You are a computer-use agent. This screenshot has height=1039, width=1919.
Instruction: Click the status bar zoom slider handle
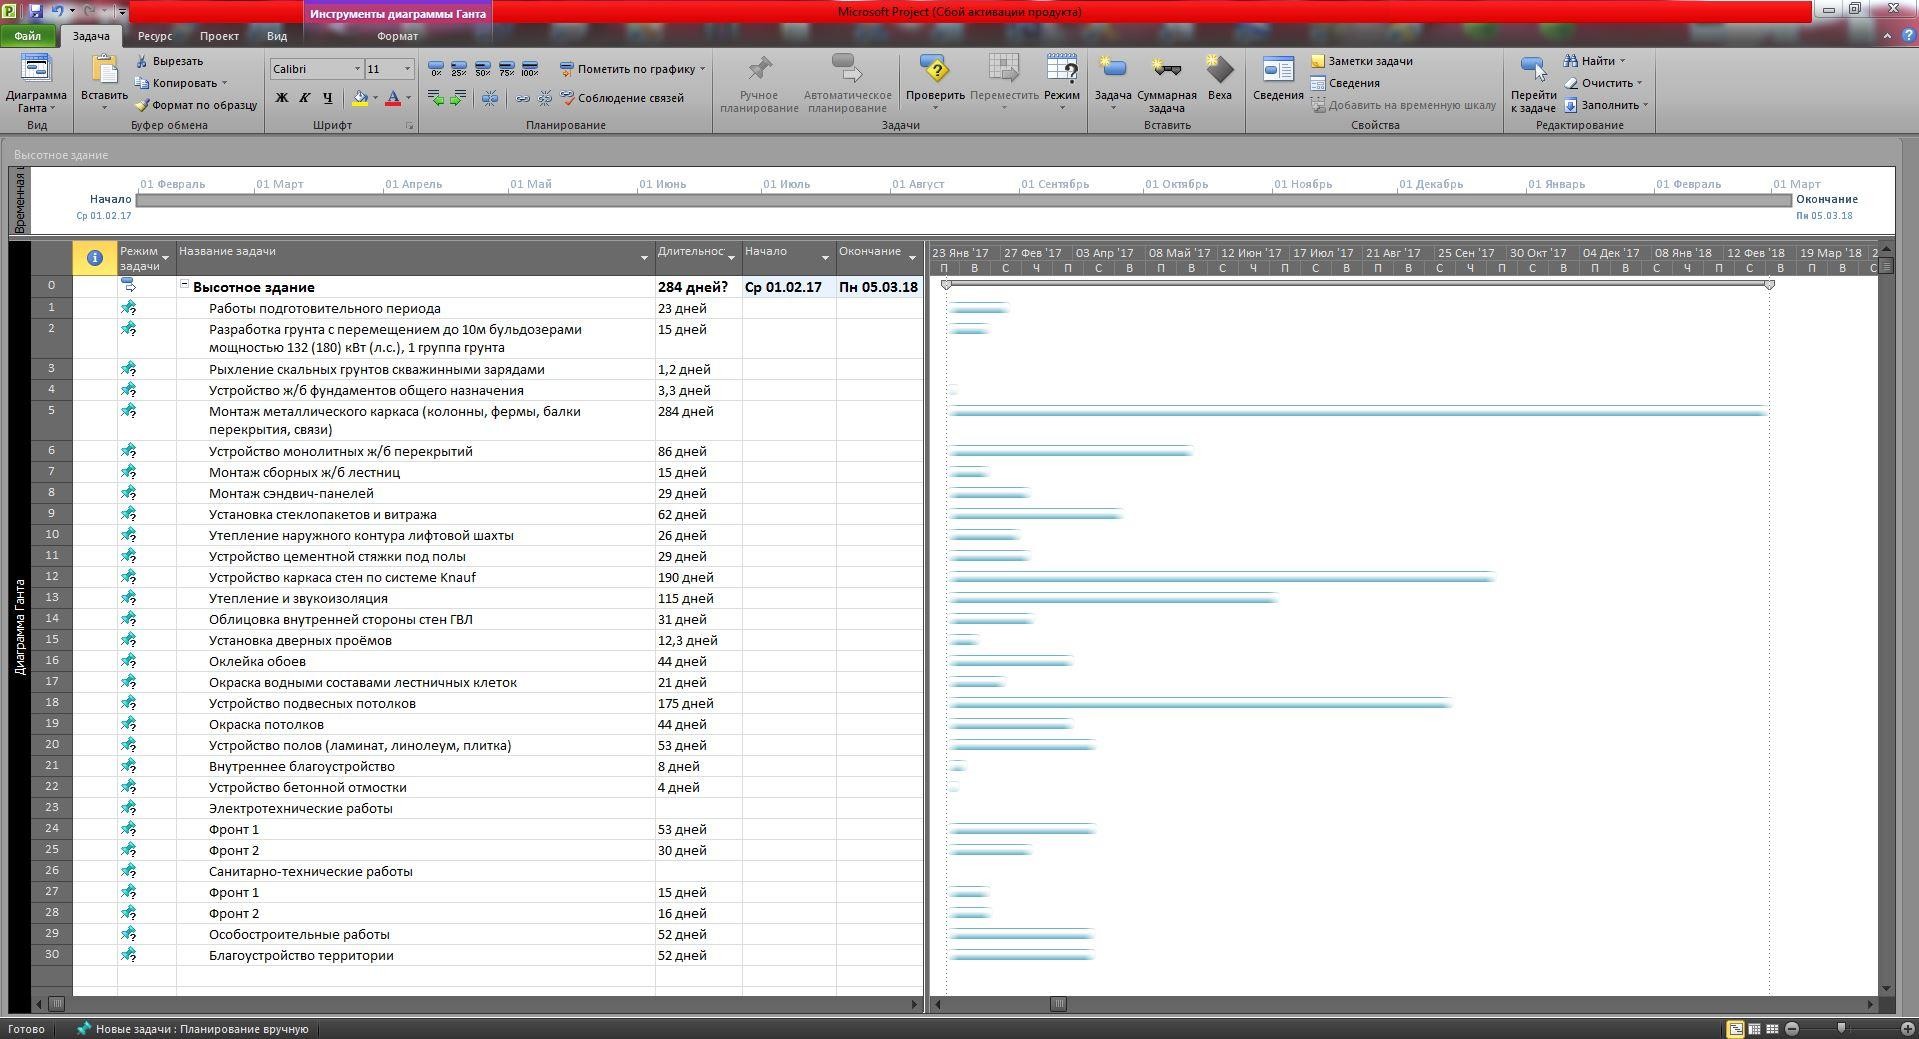[x=1841, y=1028]
